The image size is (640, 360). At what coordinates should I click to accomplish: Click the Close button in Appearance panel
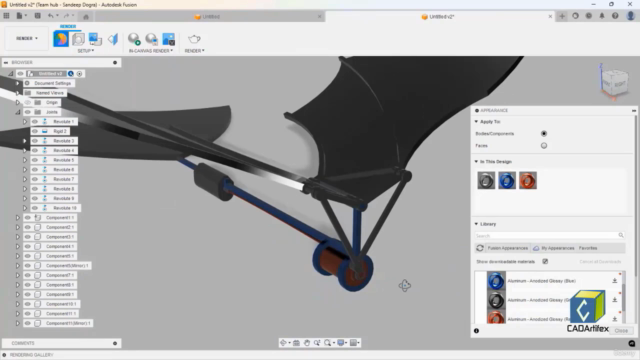point(621,331)
